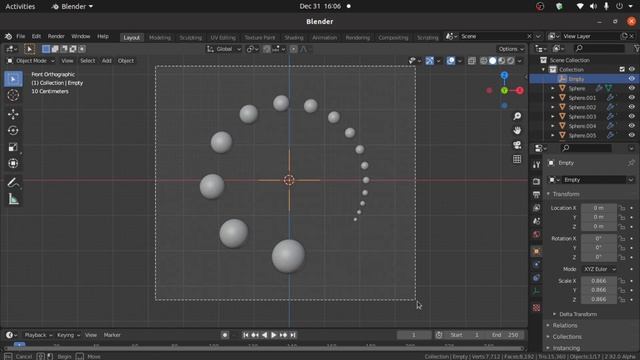Open the Global orientation dropdown
The width and height of the screenshot is (640, 360).
click(x=224, y=49)
